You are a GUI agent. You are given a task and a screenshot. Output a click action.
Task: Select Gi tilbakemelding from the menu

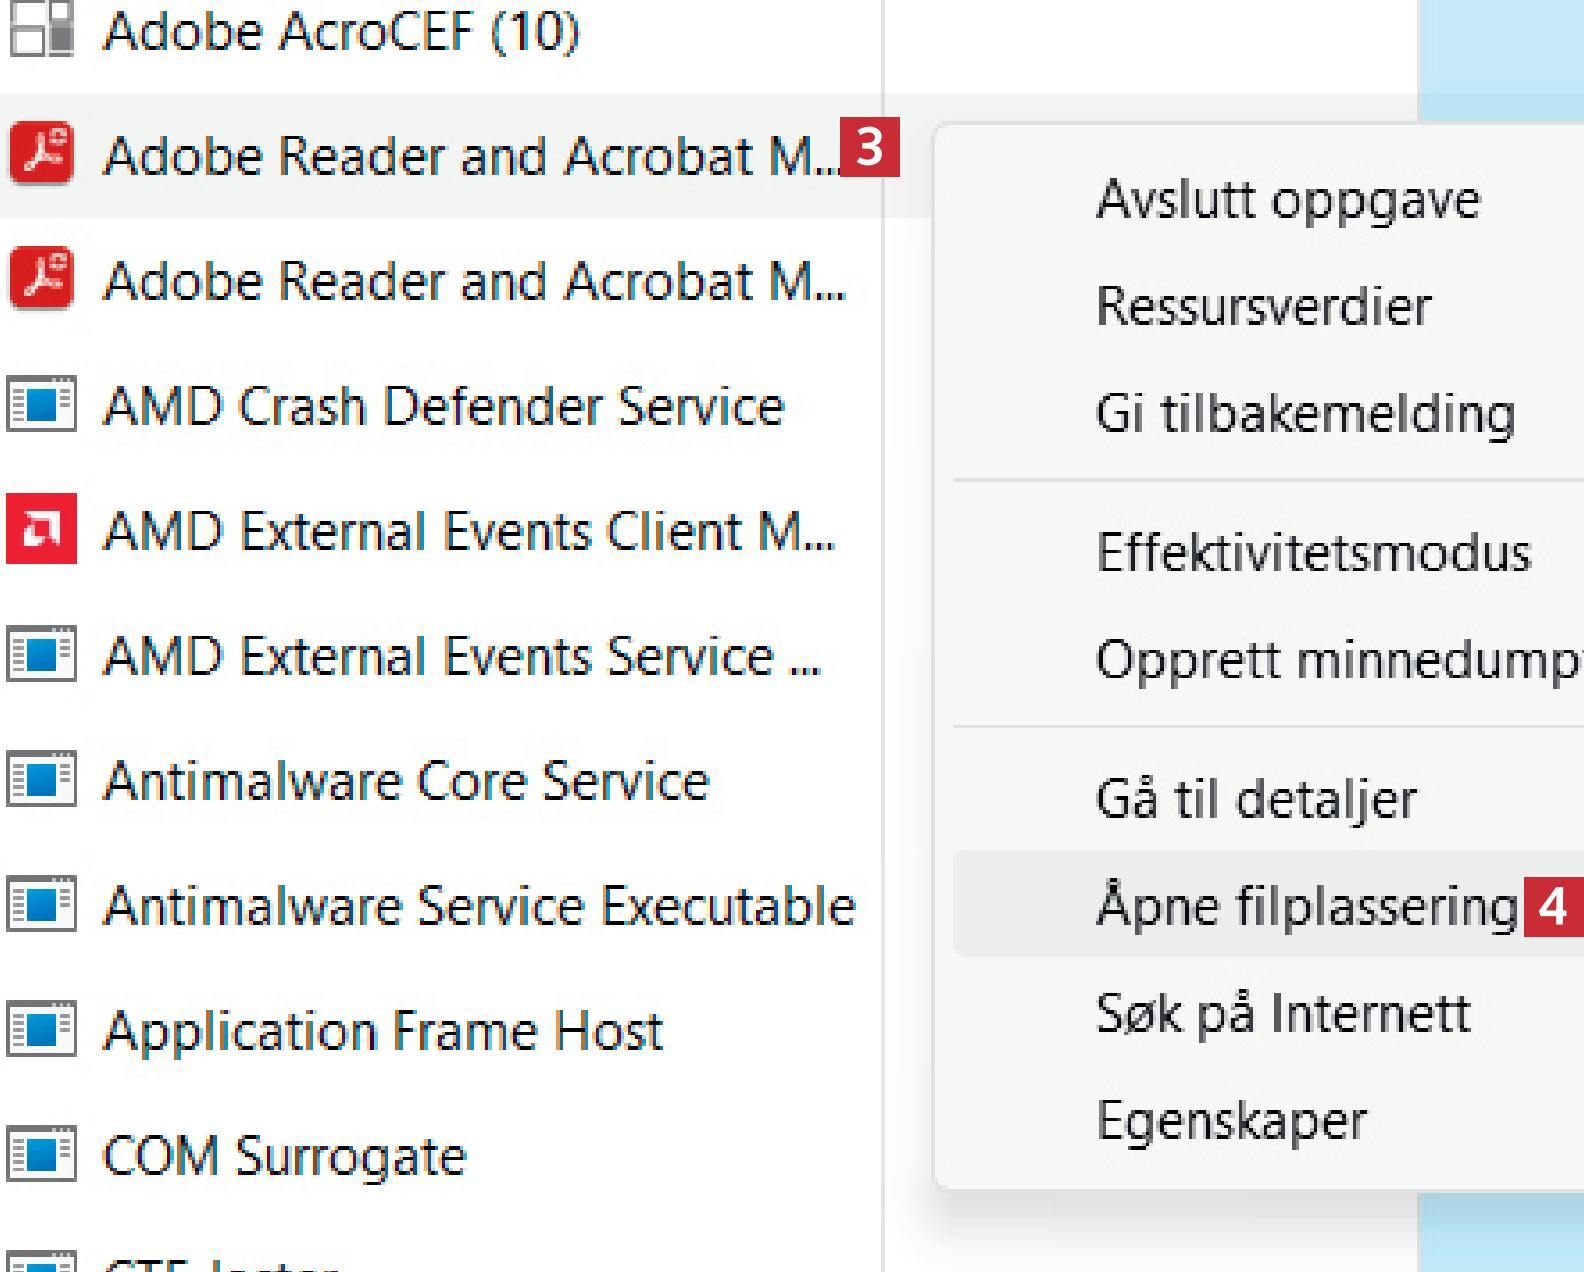point(1305,413)
